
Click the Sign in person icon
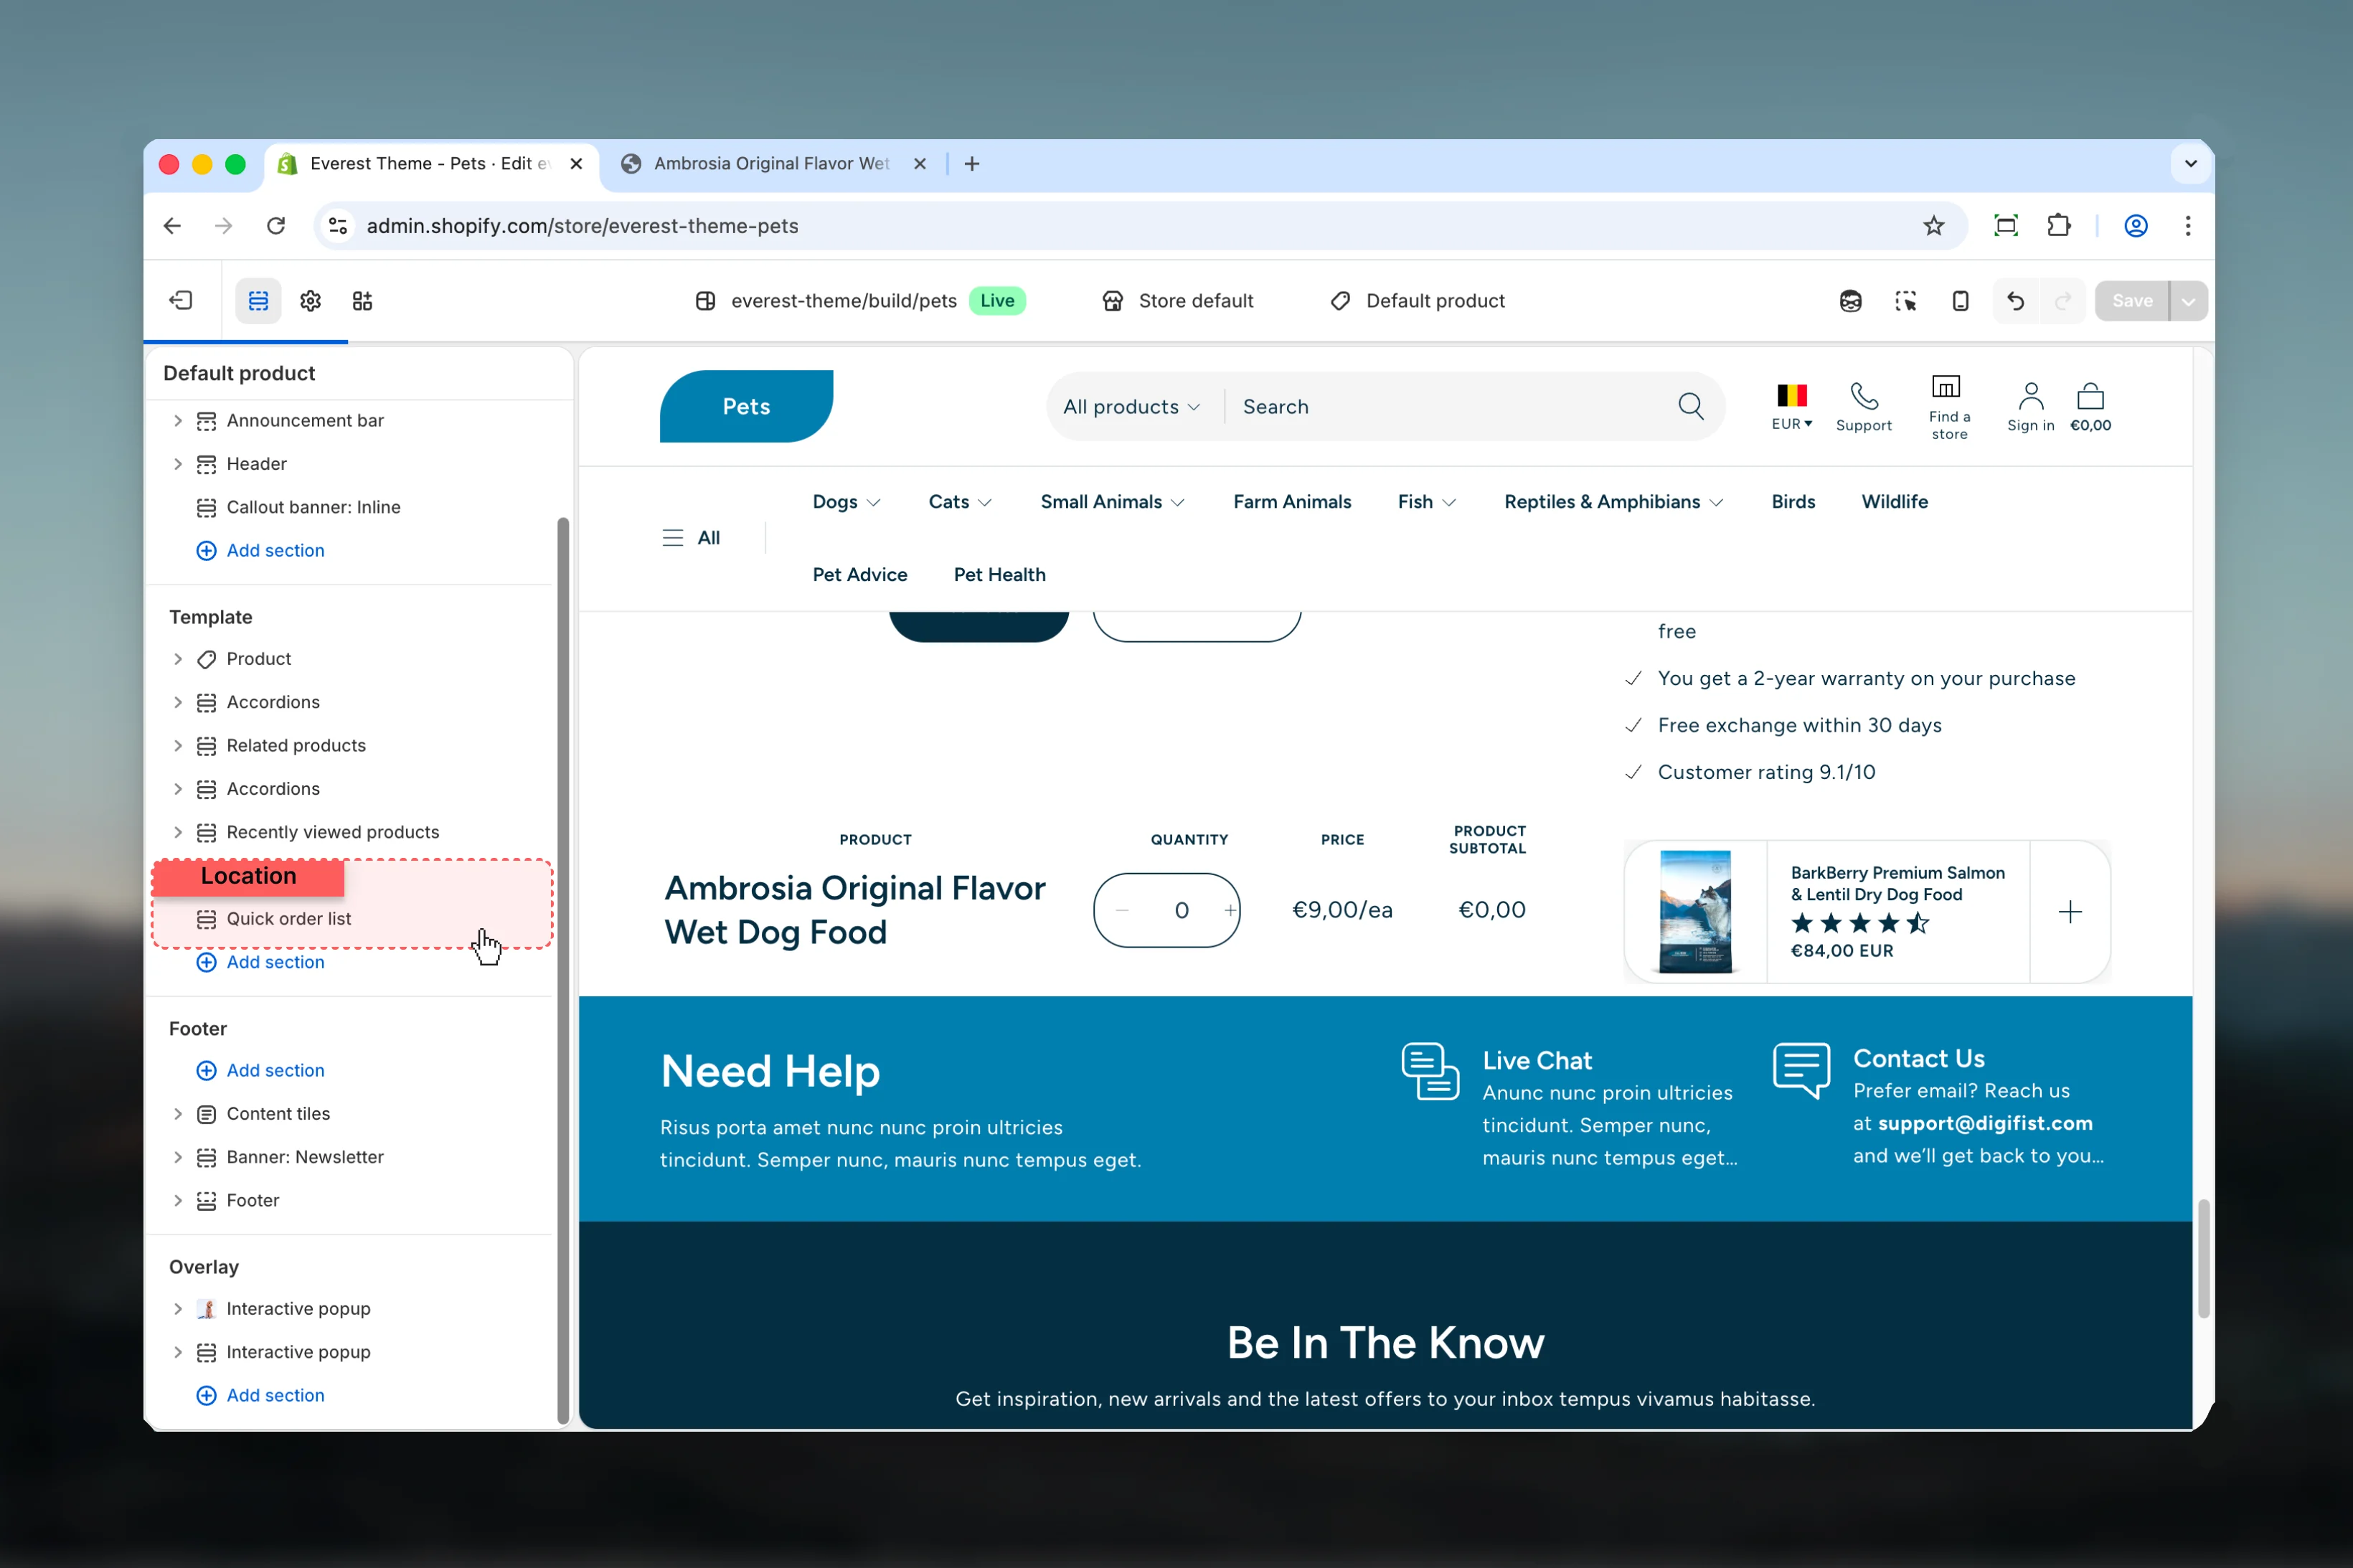[2030, 396]
